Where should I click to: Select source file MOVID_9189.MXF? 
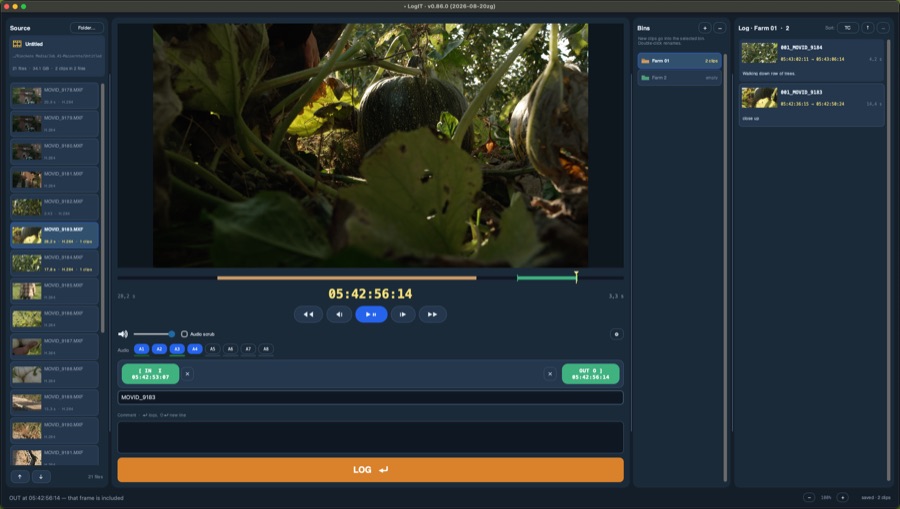pos(55,402)
